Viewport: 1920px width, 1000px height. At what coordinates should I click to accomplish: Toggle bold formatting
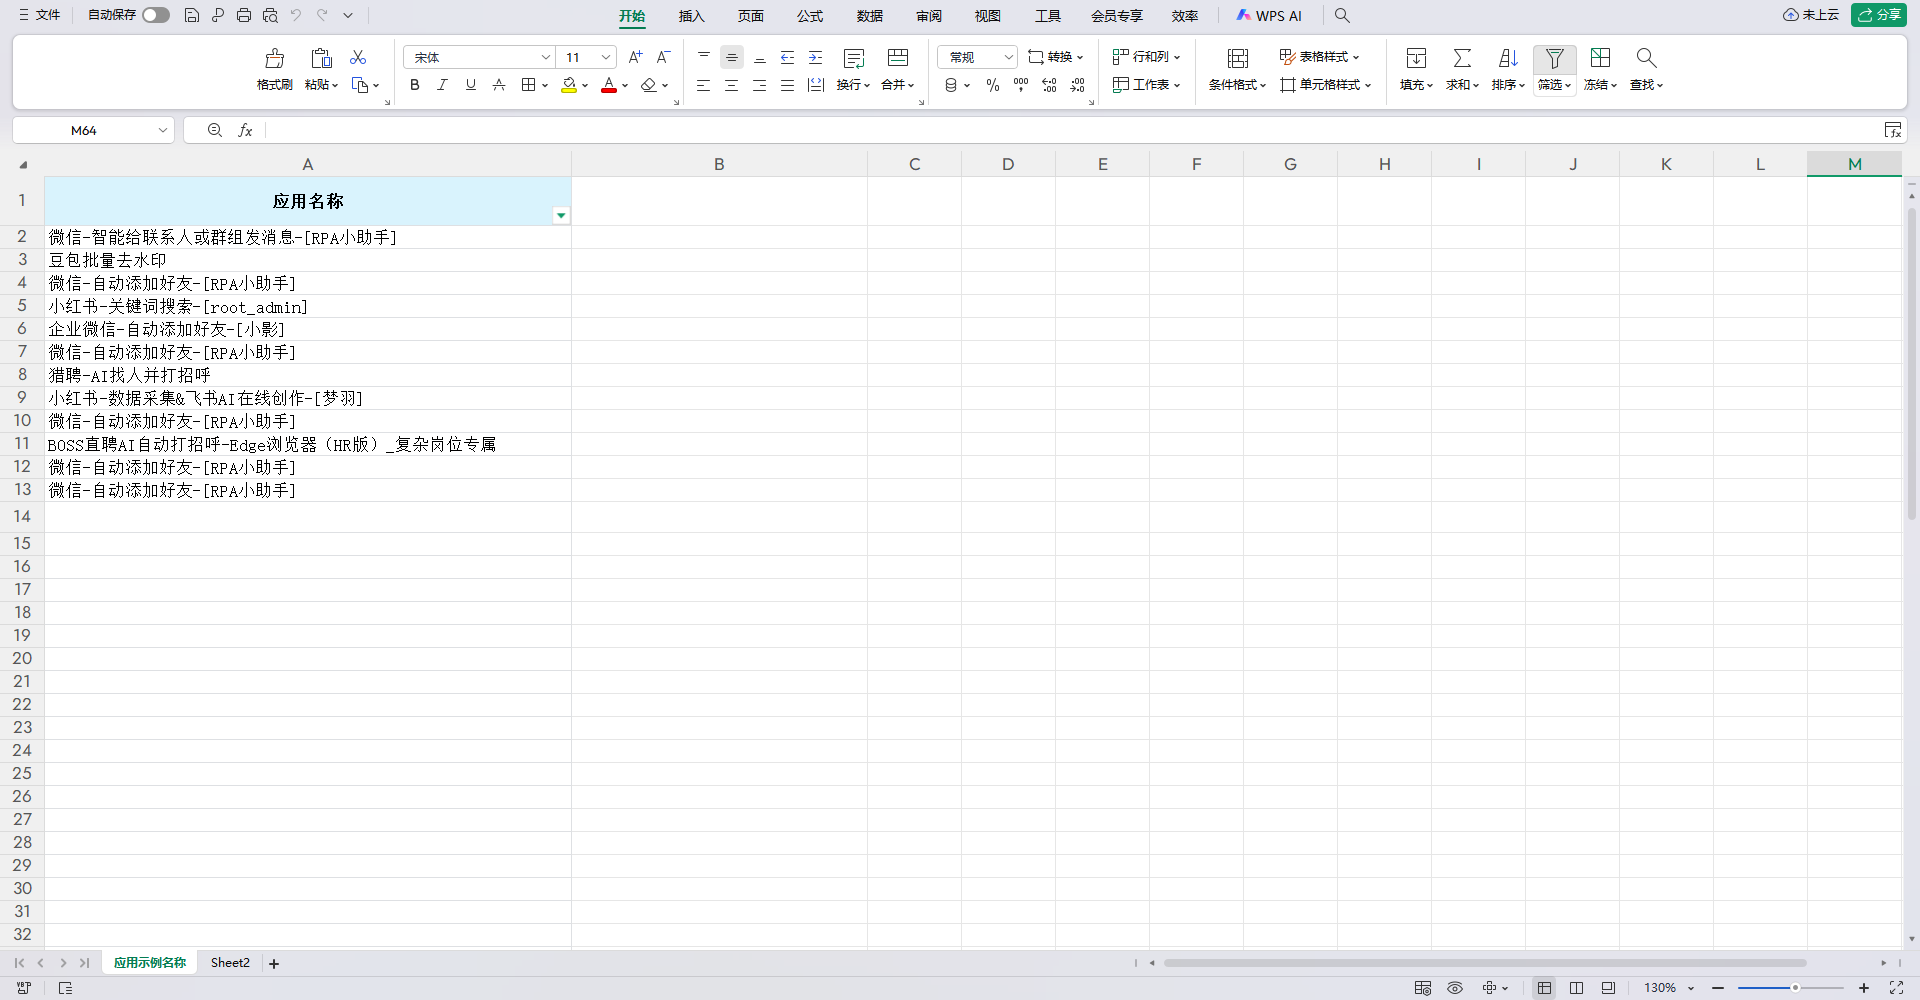coord(415,85)
